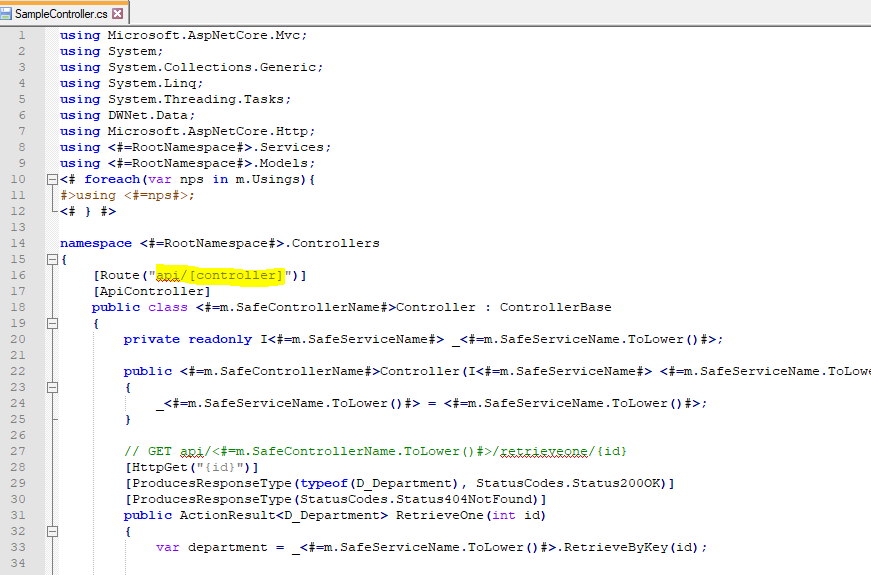Click the highlighted api/[controller] route string
Screen dimensions: 871x575
(x=220, y=275)
